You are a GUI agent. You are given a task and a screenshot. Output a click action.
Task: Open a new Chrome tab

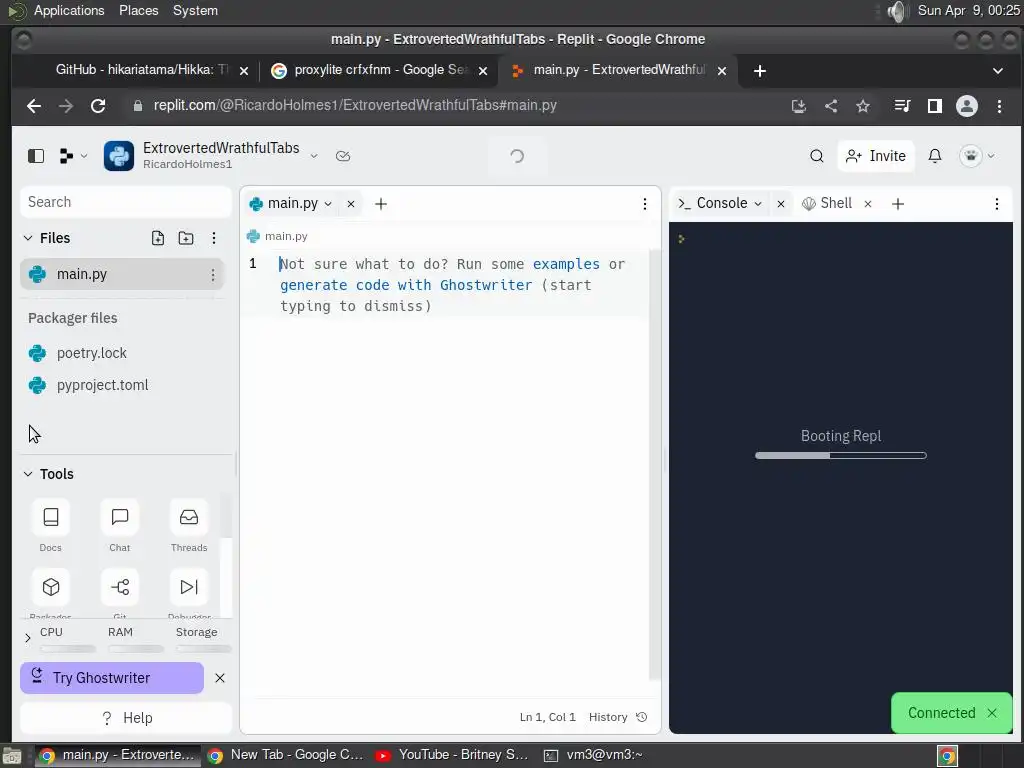(760, 71)
